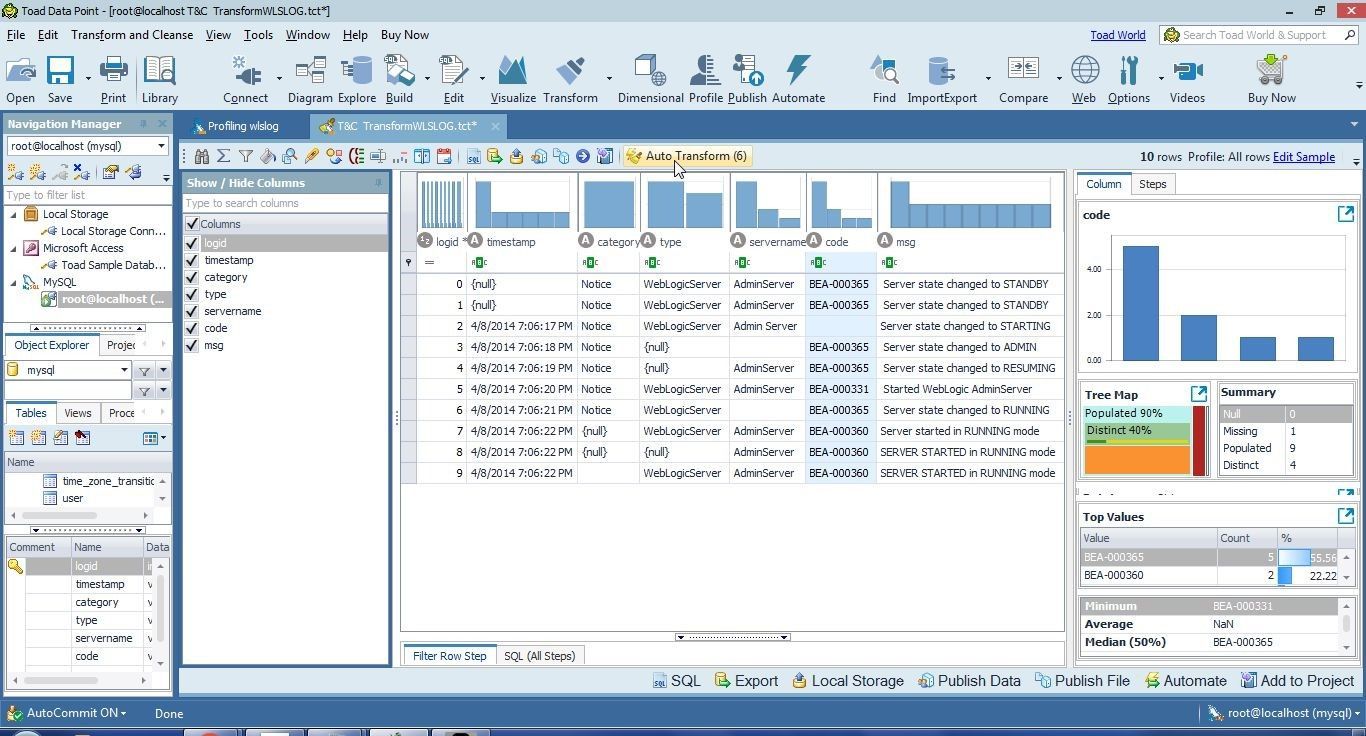Switch to the Steps tab

(1152, 184)
